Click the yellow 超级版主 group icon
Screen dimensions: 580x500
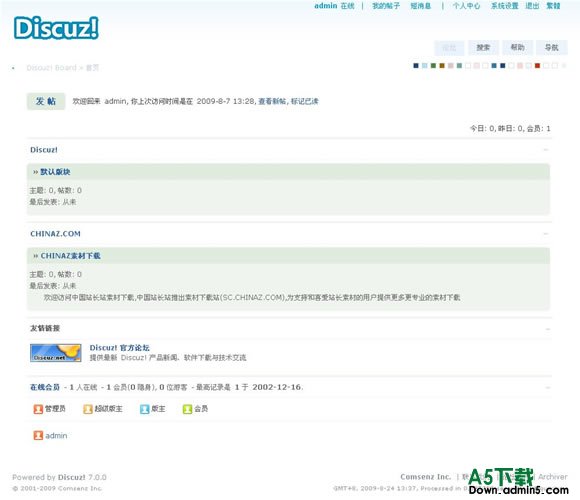tap(88, 409)
